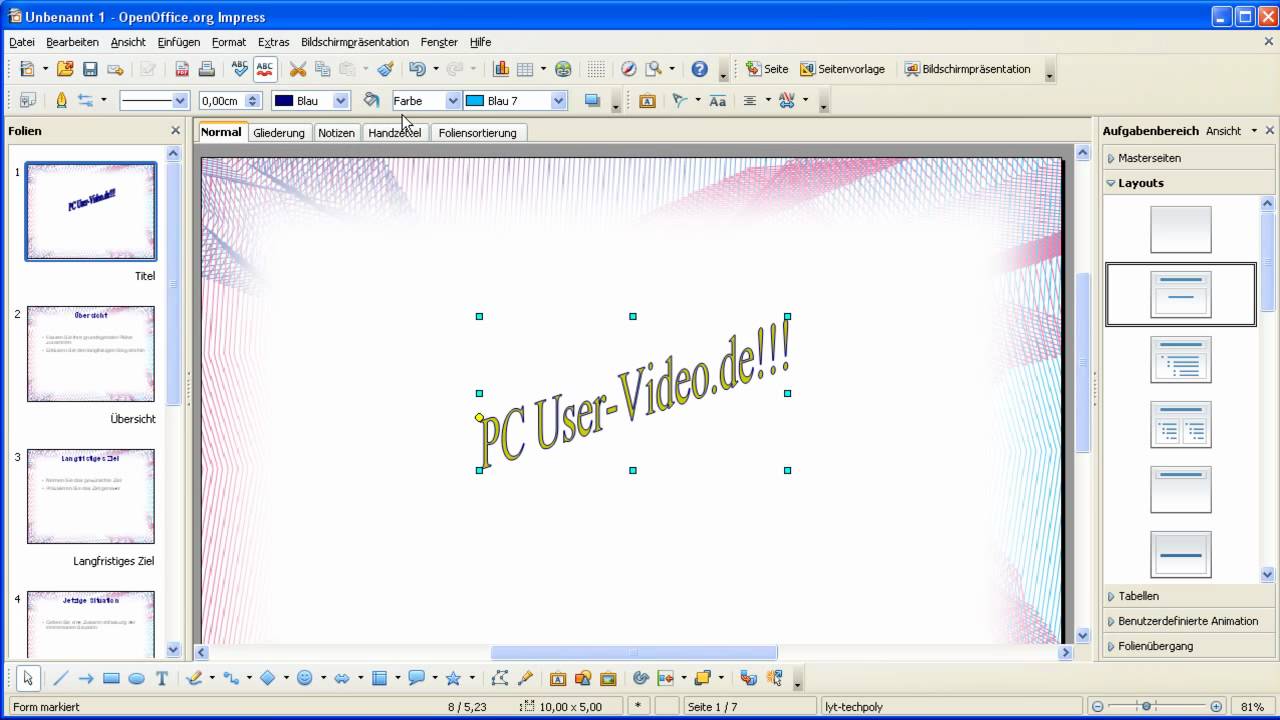Select slide 2 Übersicht thumbnail
Screen dimensions: 1280x720
91,354
